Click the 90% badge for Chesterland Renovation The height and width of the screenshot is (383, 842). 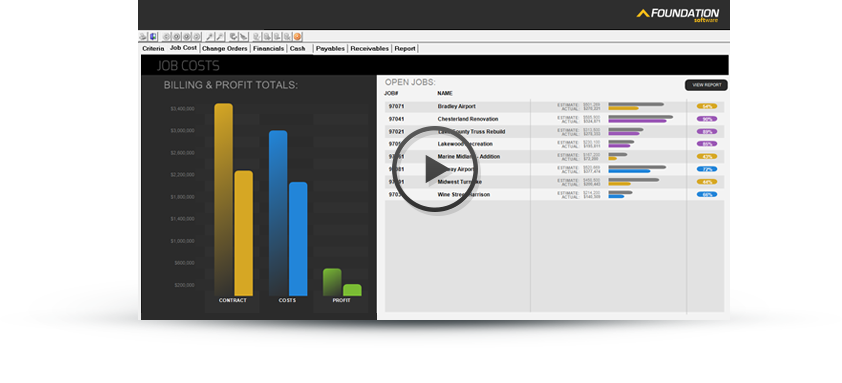pyautogui.click(x=707, y=119)
